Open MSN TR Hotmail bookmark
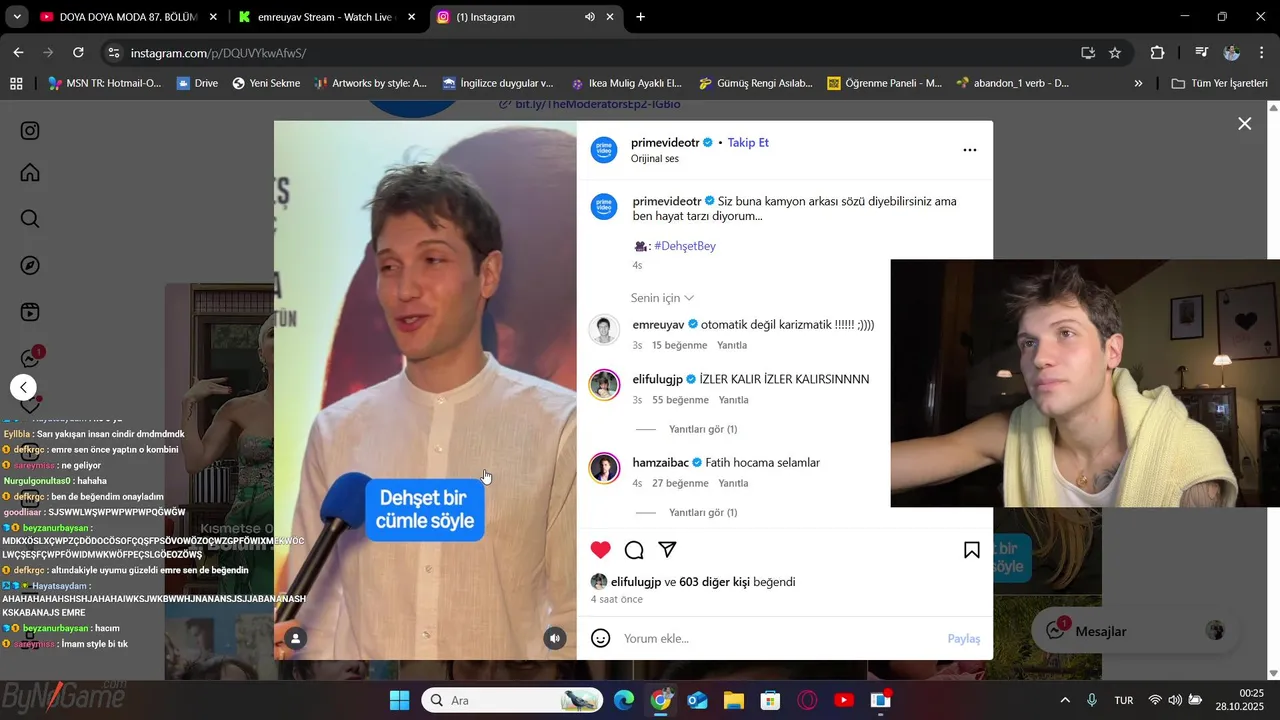Image resolution: width=1280 pixels, height=720 pixels. pos(104,84)
